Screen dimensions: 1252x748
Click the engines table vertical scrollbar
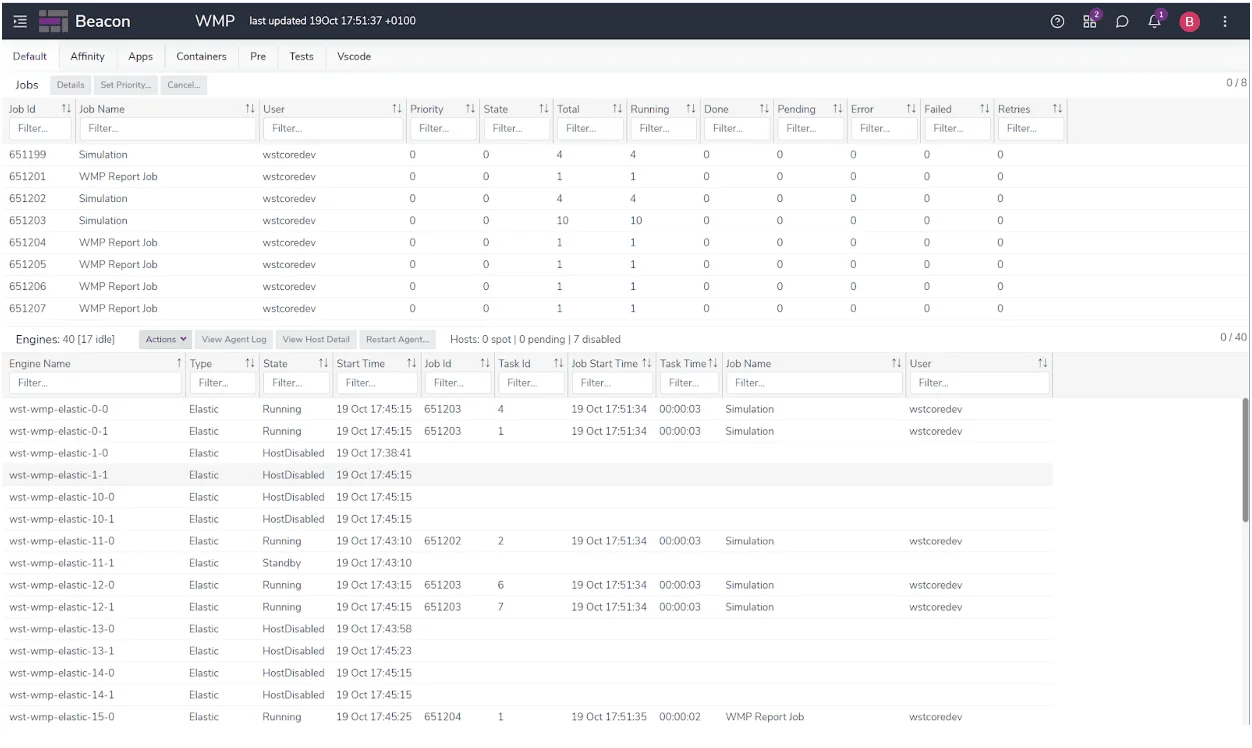pyautogui.click(x=1244, y=458)
